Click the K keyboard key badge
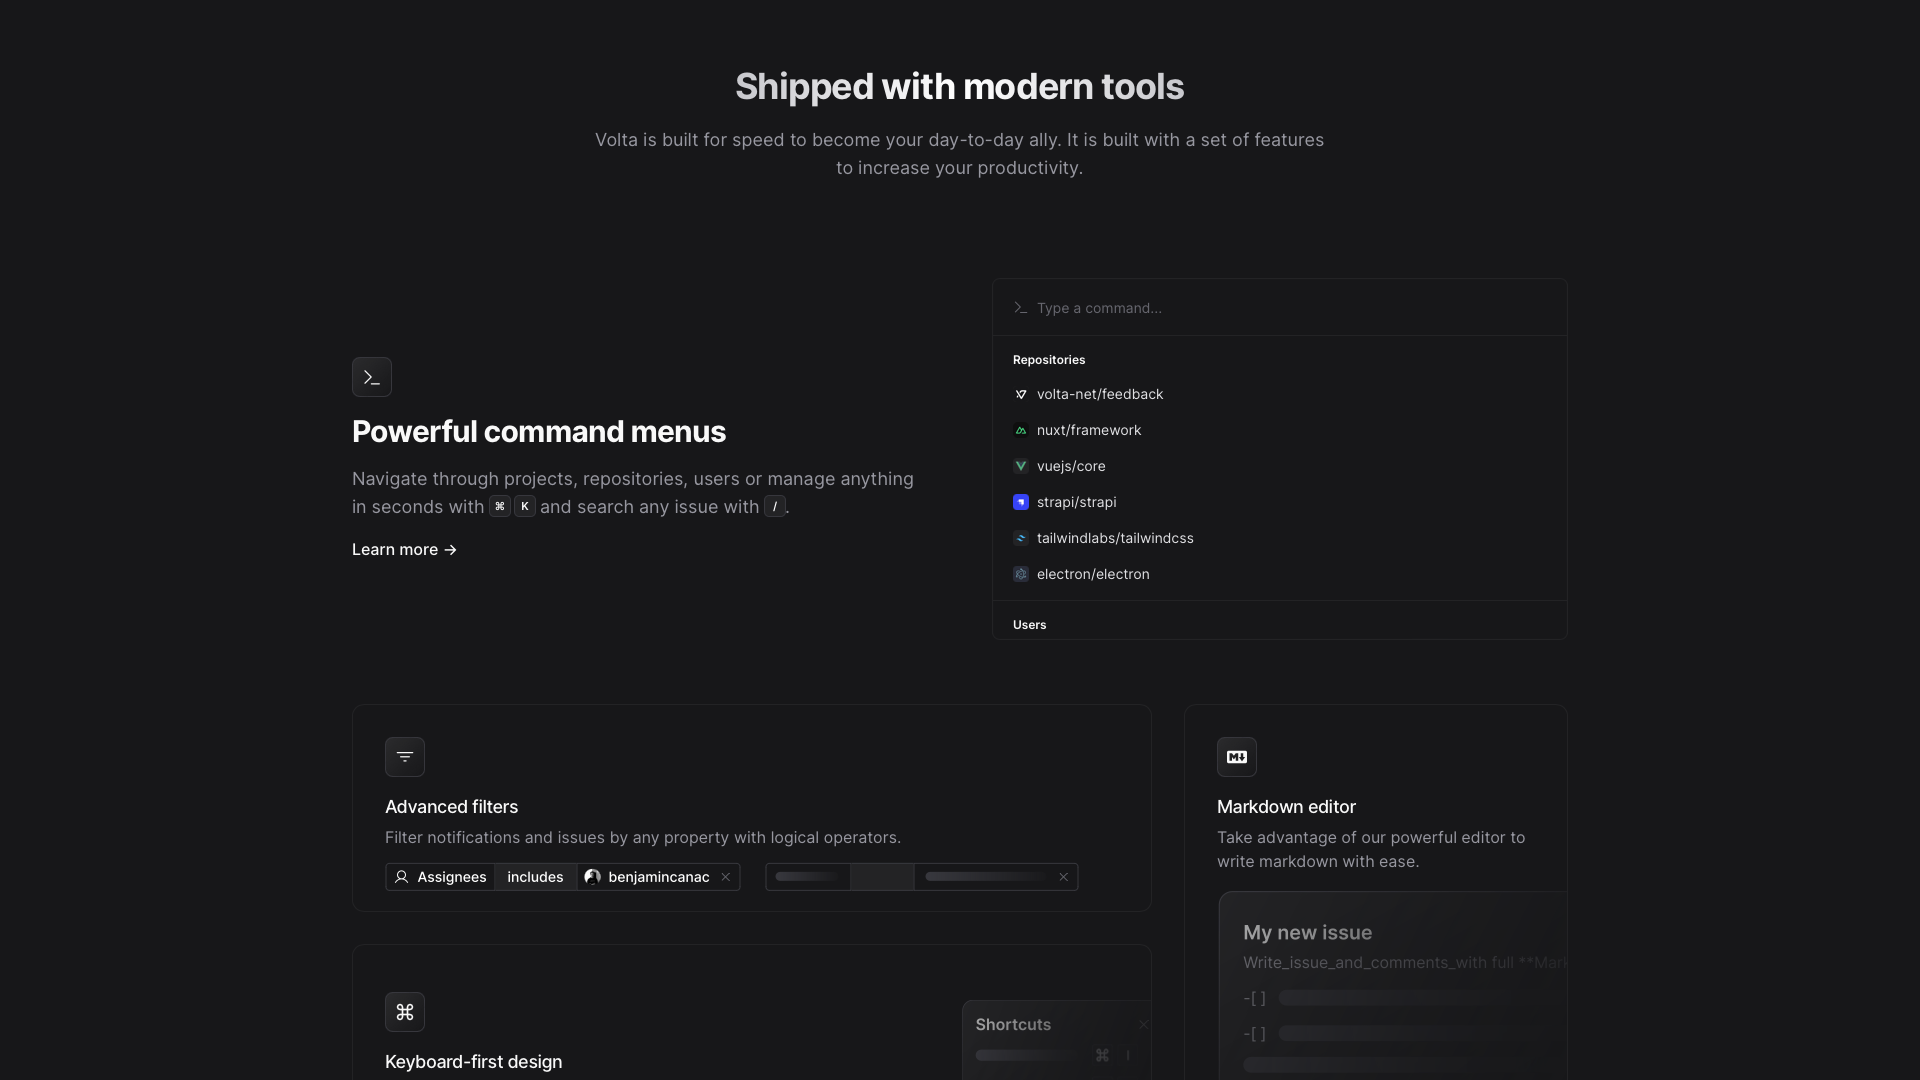This screenshot has width=1920, height=1080. tap(525, 506)
